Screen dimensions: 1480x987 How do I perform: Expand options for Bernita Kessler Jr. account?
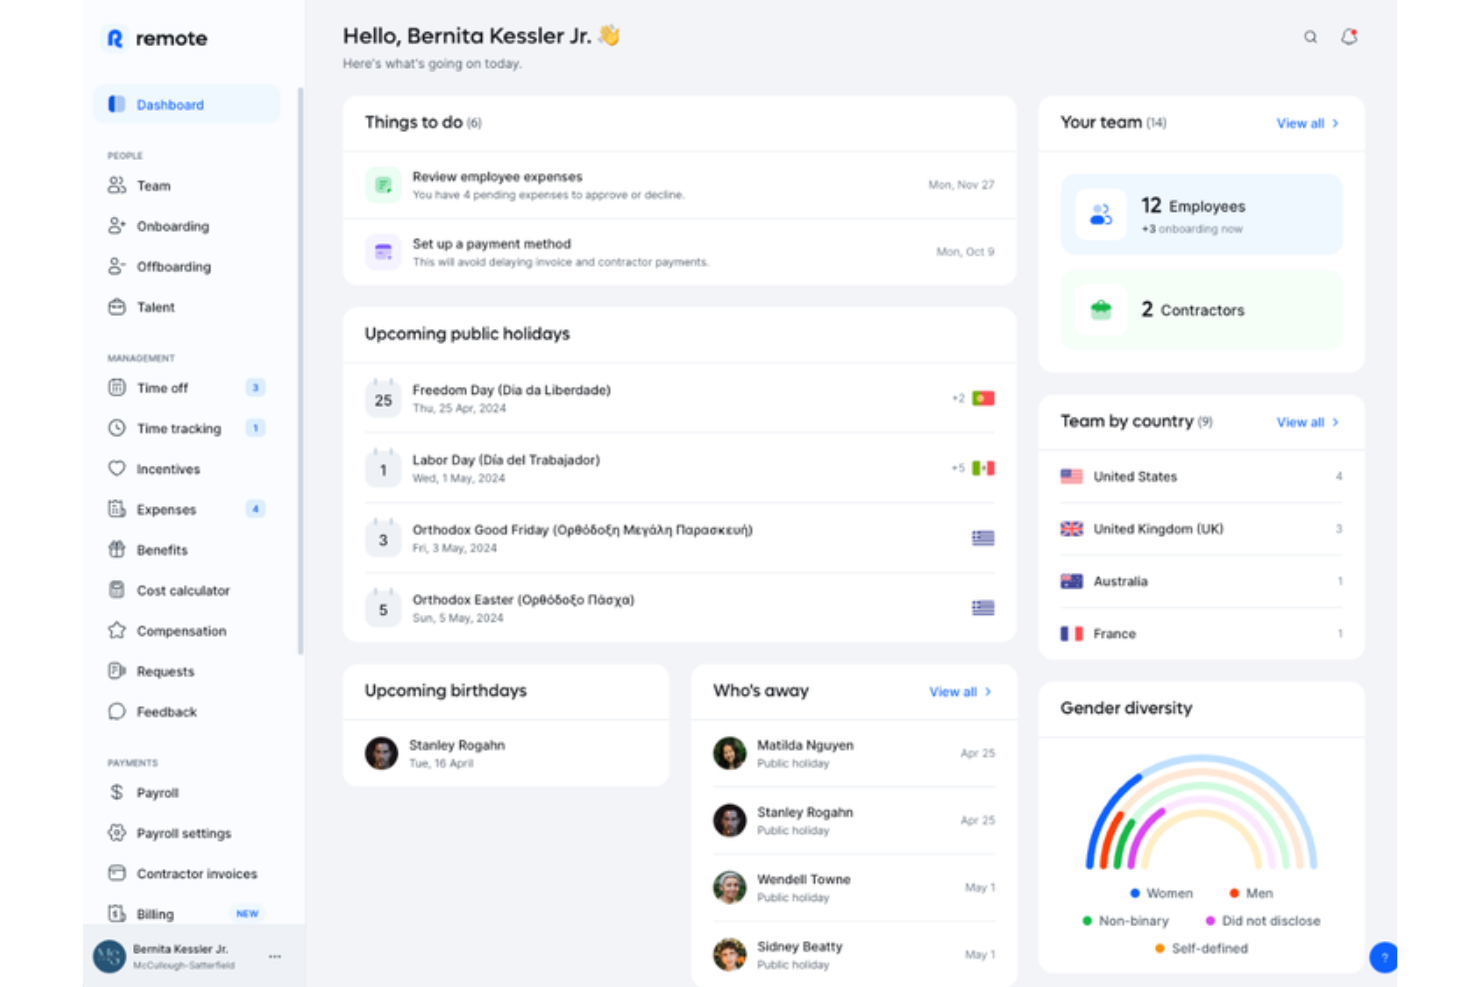click(275, 956)
